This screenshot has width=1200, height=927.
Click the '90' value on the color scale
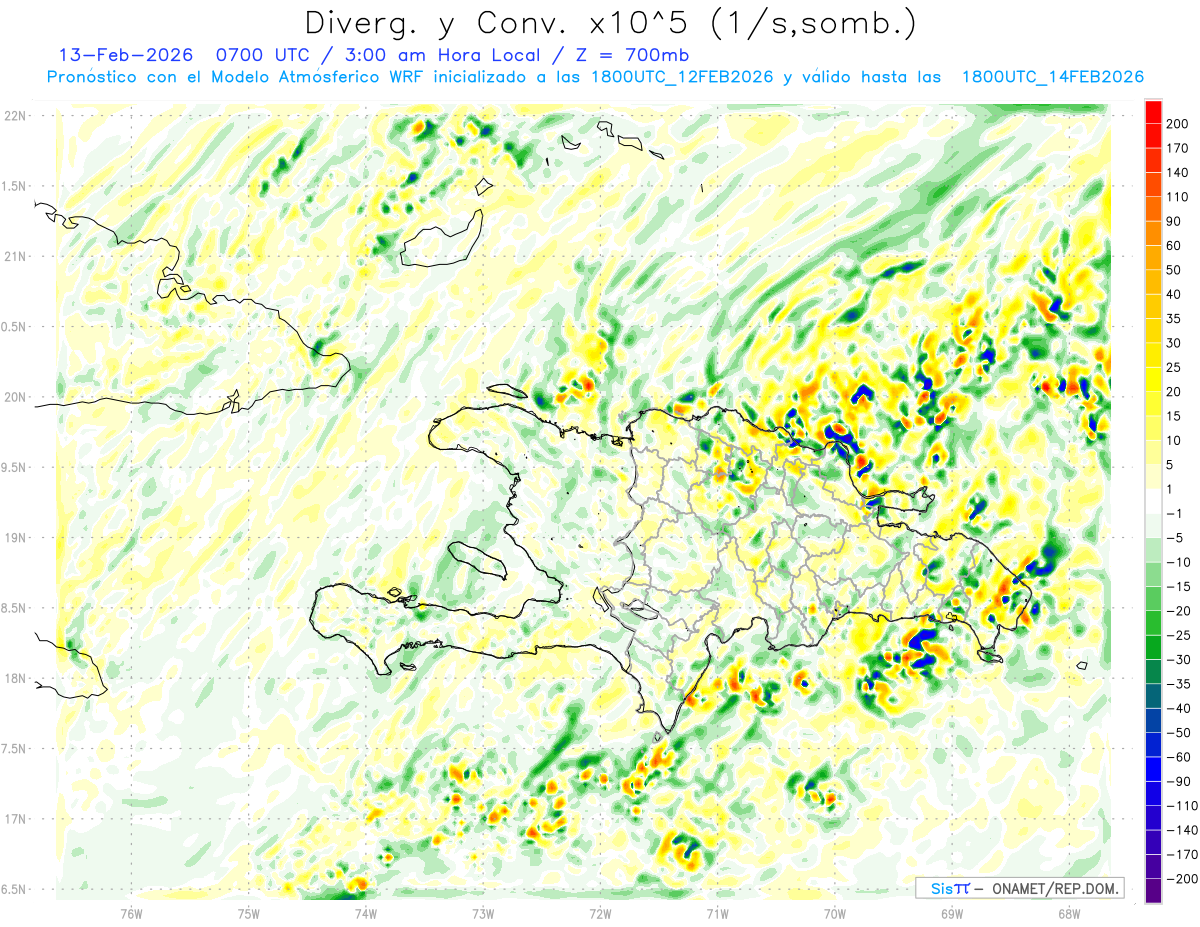click(1174, 221)
